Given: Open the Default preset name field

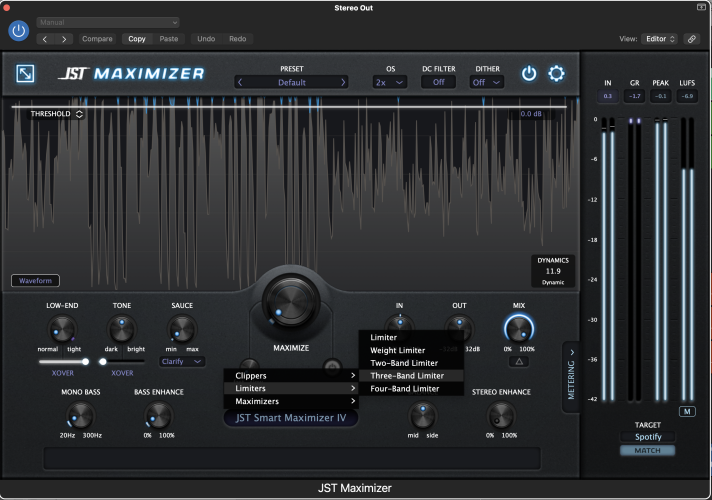Looking at the screenshot, I should tap(292, 82).
